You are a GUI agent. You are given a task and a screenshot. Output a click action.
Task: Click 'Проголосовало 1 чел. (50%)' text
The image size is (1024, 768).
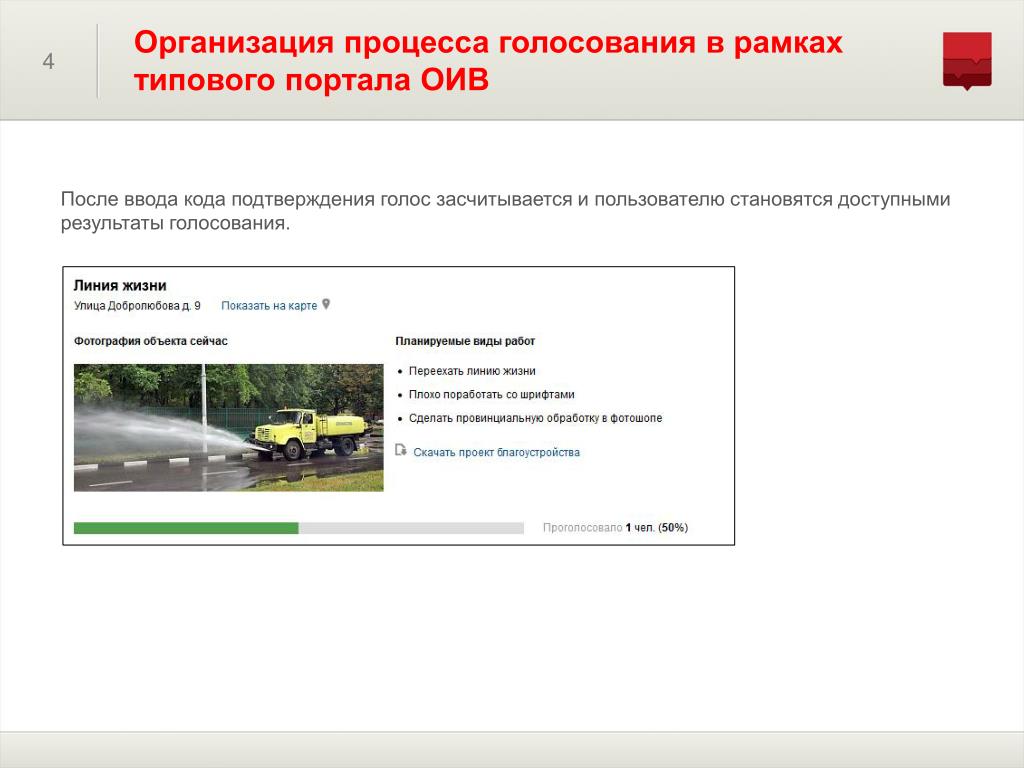[x=615, y=528]
